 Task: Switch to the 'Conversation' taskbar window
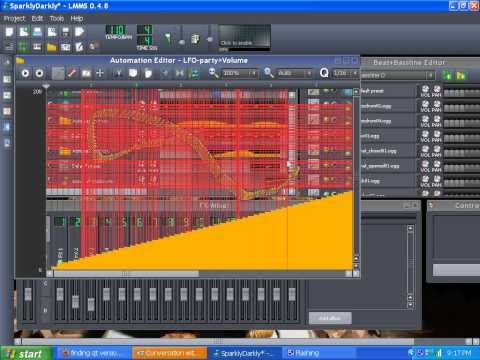[x=170, y=353]
